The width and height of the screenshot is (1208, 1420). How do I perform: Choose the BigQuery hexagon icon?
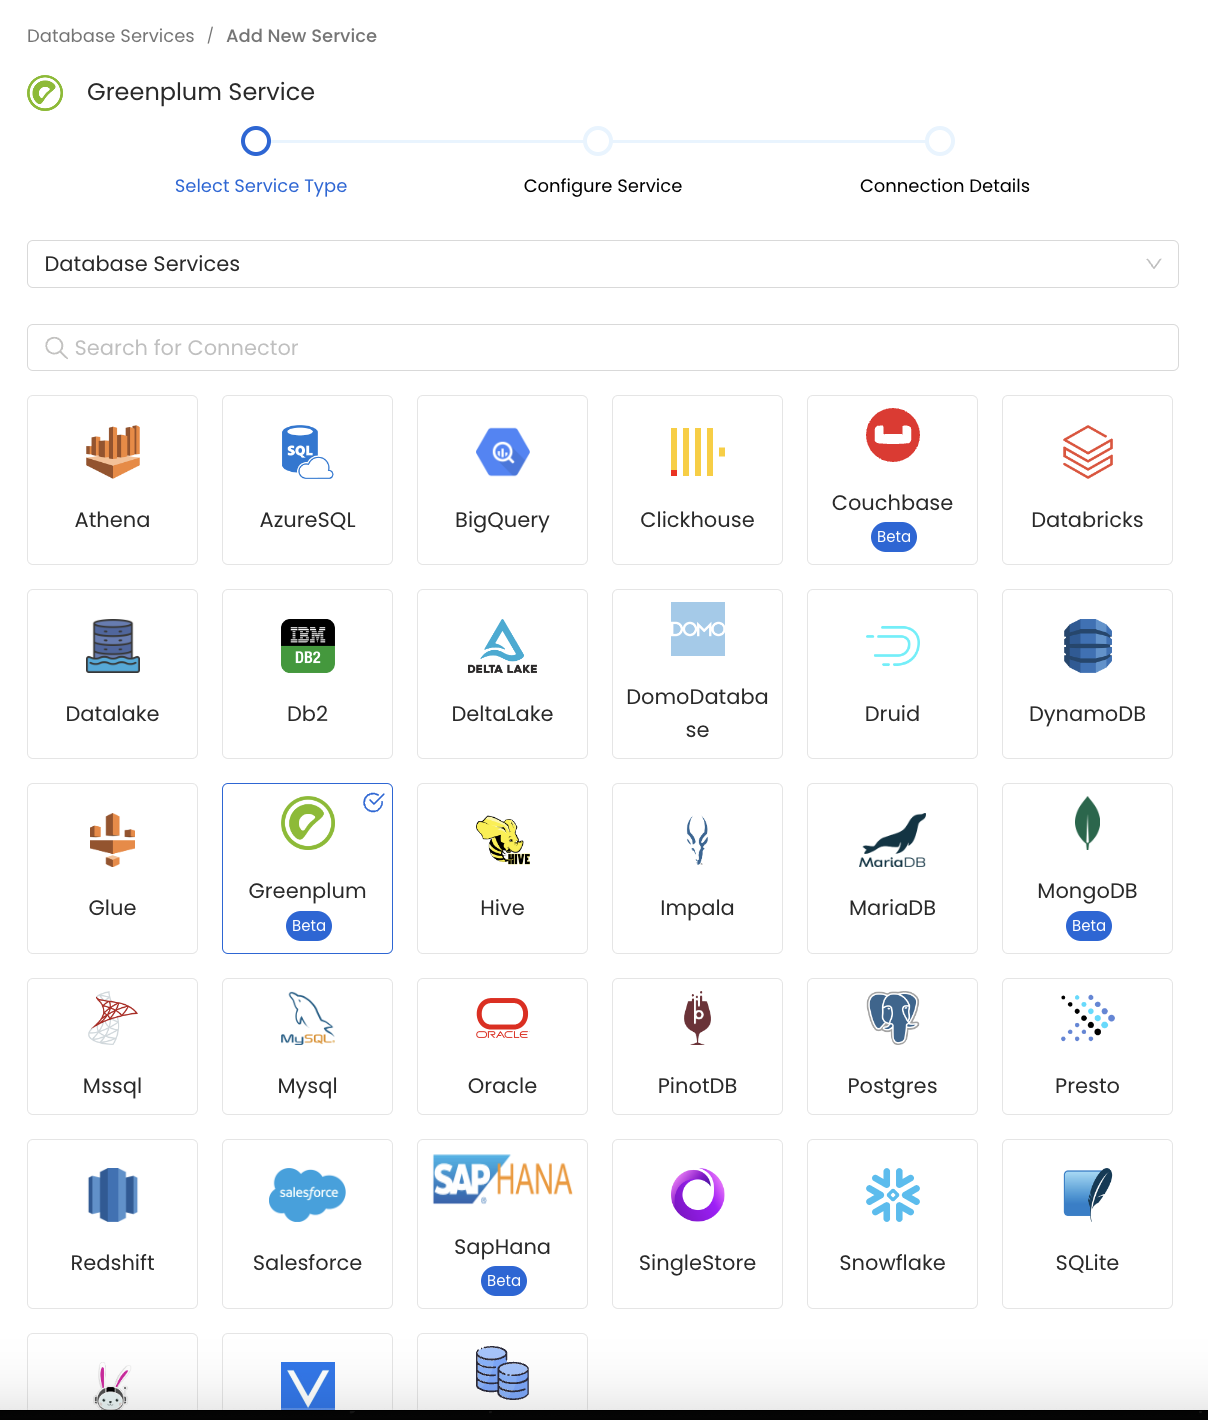pyautogui.click(x=502, y=452)
